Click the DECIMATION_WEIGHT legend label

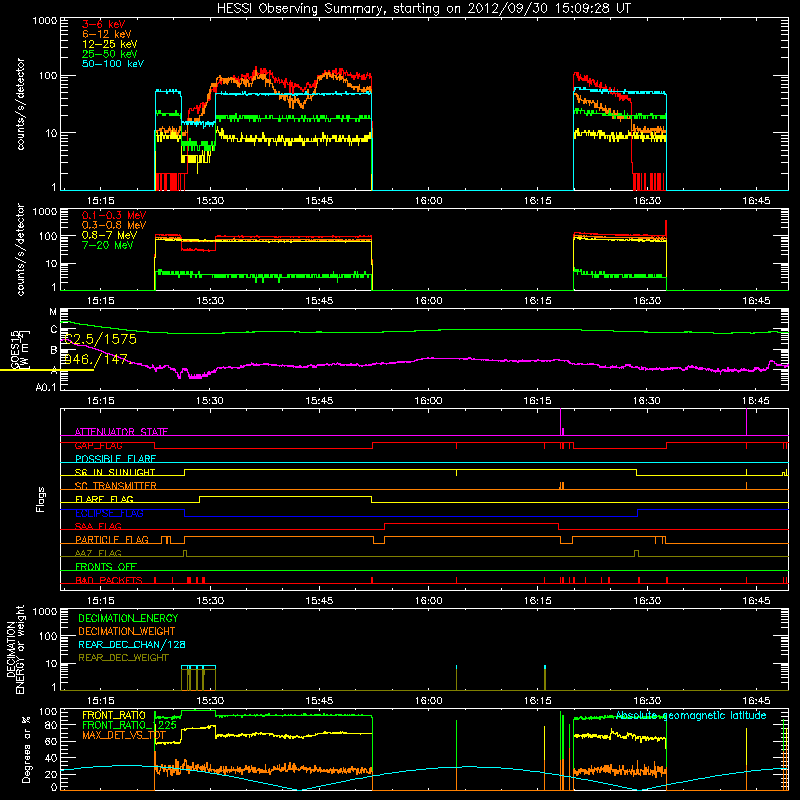click(x=127, y=631)
